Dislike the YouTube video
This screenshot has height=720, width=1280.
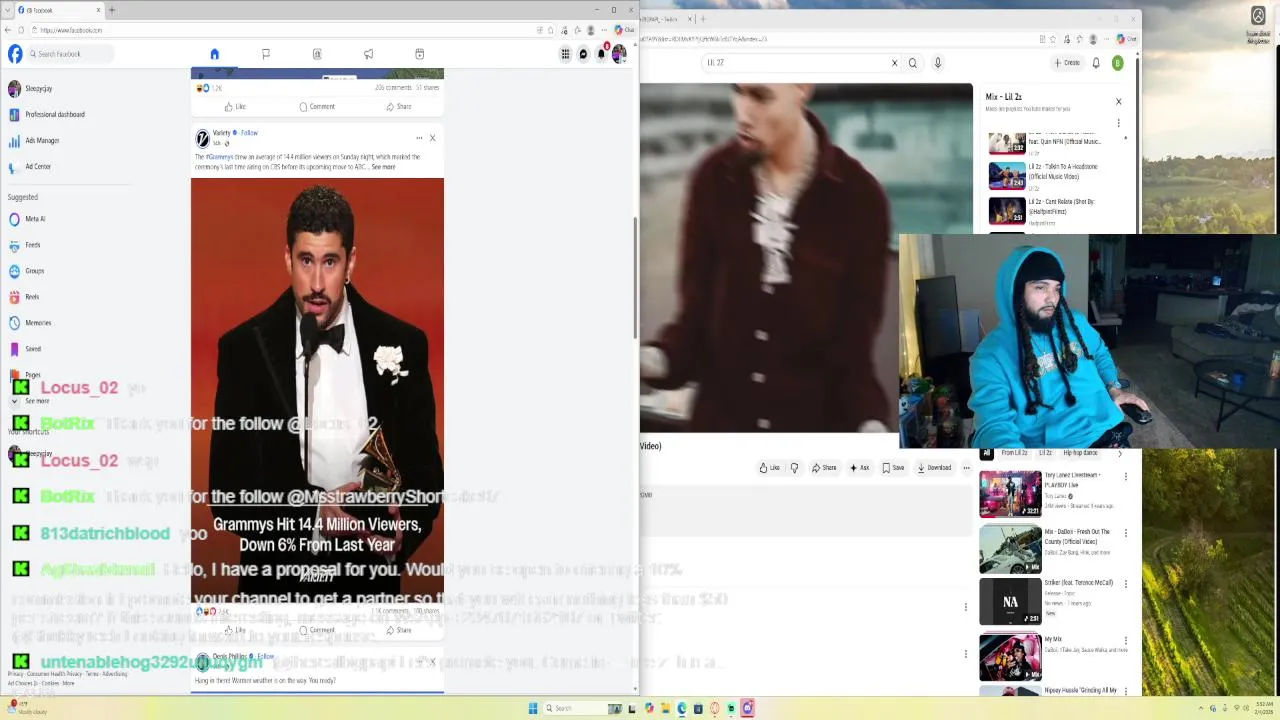(x=795, y=468)
